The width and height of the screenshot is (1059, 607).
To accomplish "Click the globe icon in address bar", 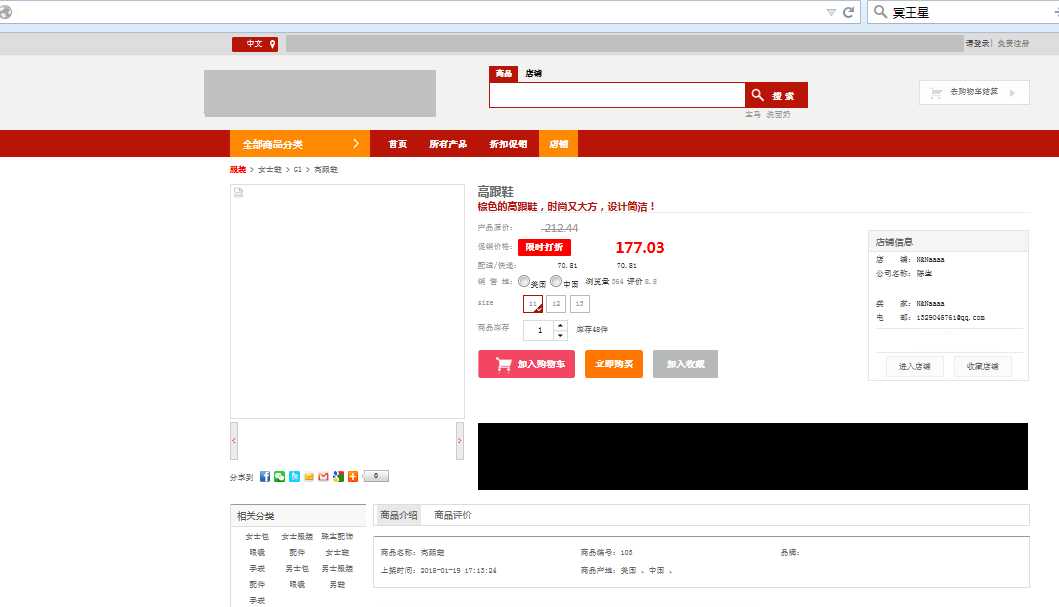I will [5, 12].
